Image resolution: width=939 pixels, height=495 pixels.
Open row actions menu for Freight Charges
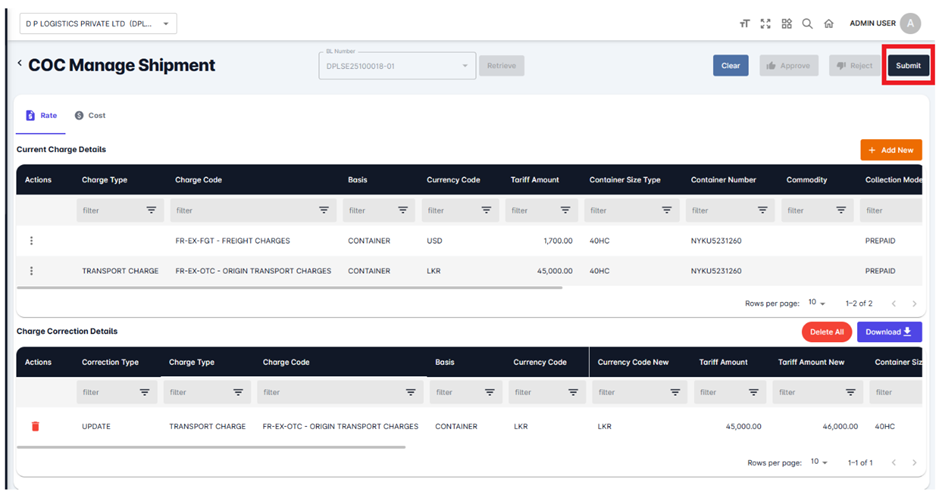click(x=32, y=241)
